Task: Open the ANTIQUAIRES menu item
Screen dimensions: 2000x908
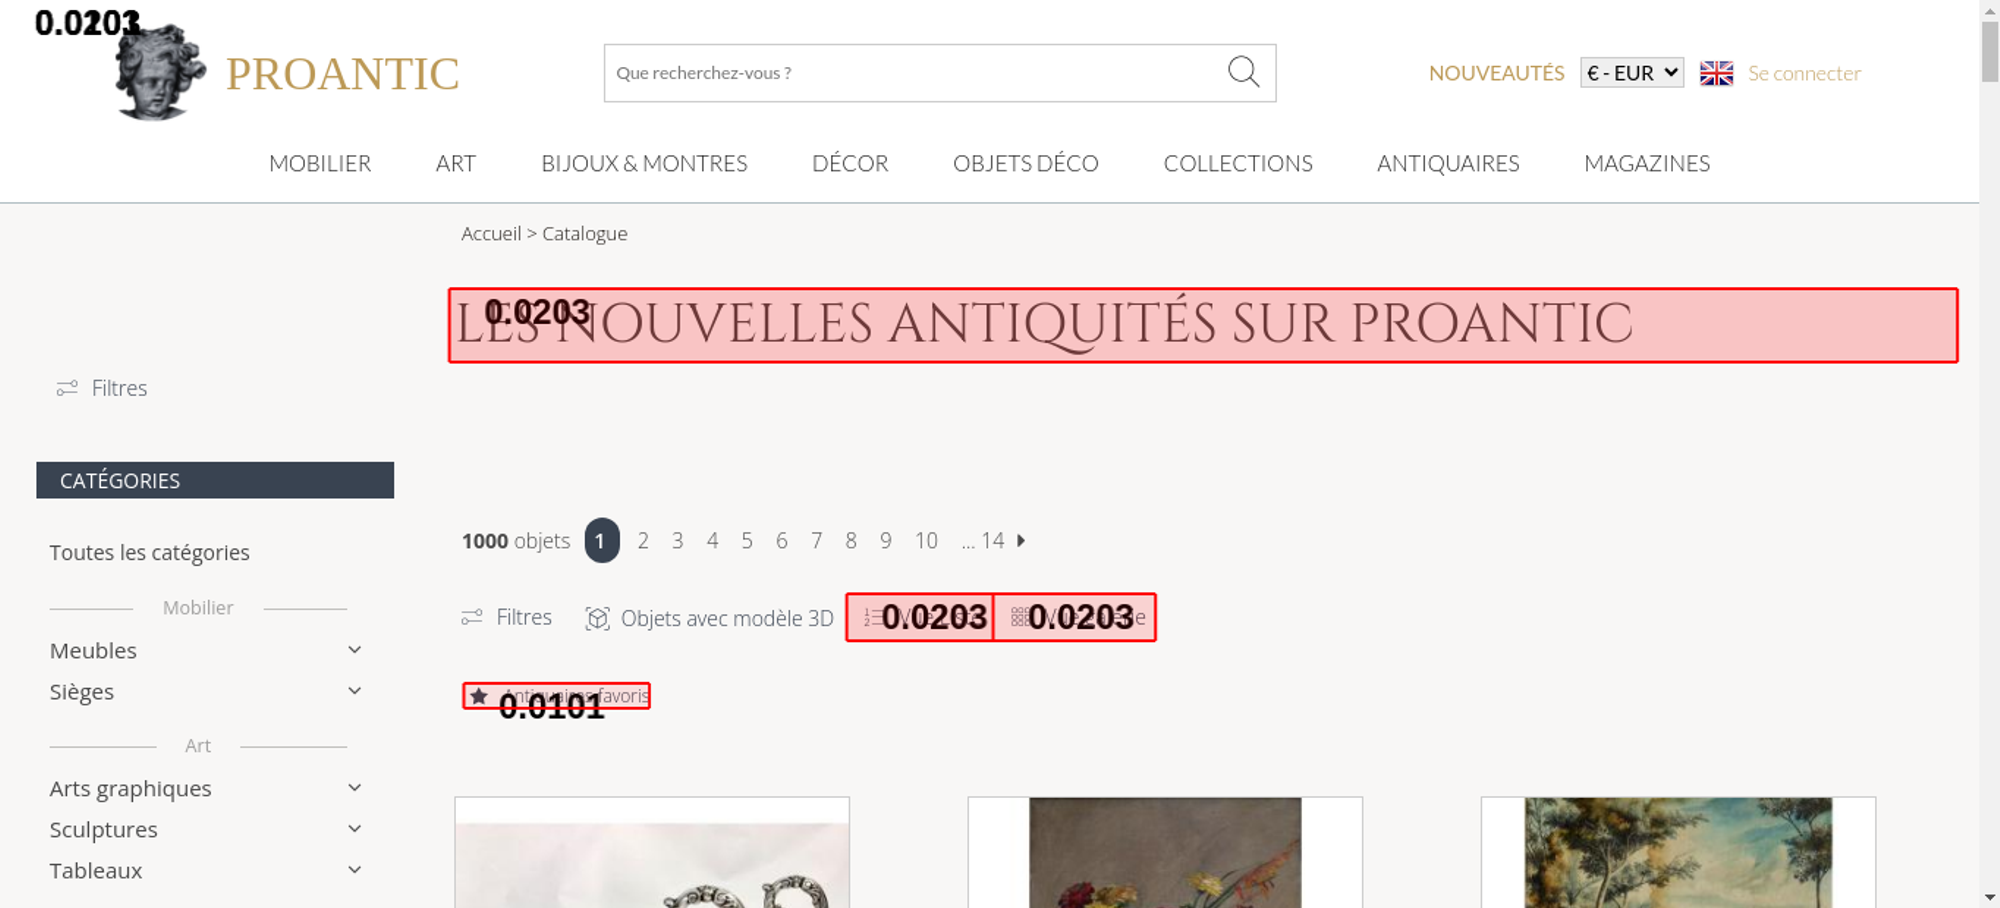Action: (x=1448, y=163)
